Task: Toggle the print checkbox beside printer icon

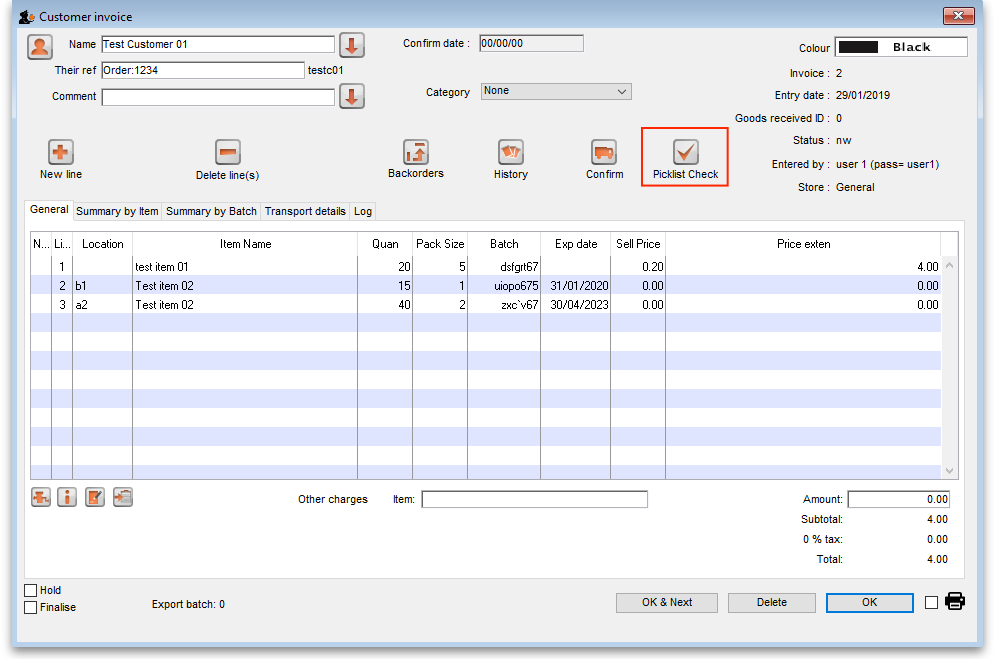Action: 932,603
